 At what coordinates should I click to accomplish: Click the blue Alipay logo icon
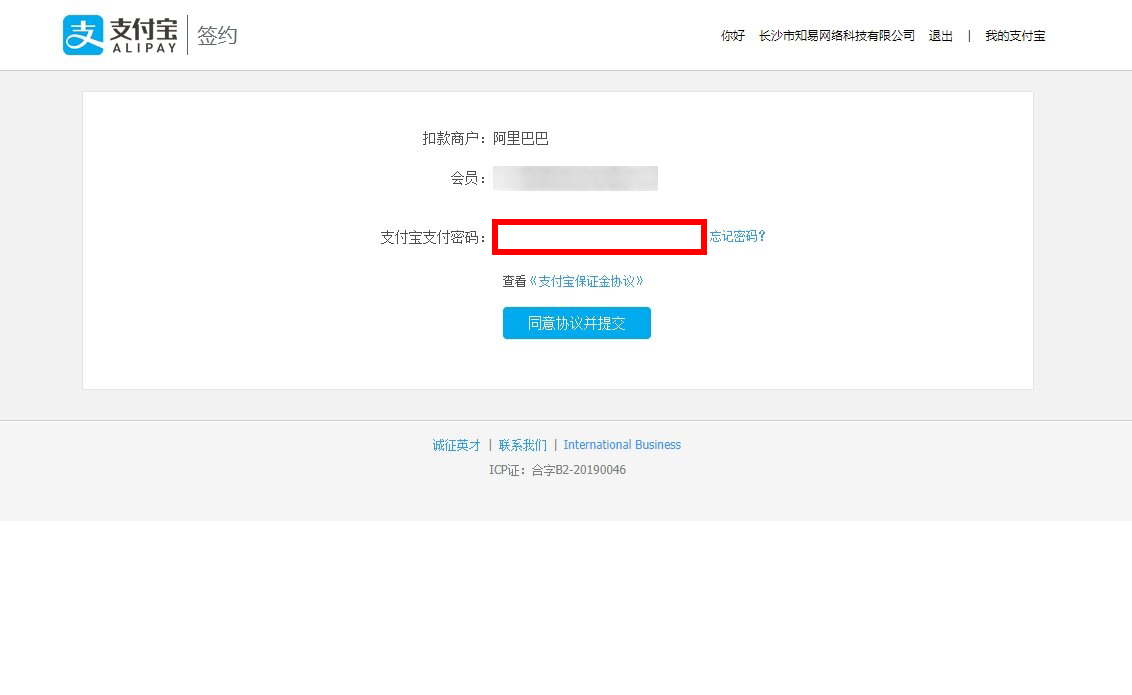(x=83, y=35)
